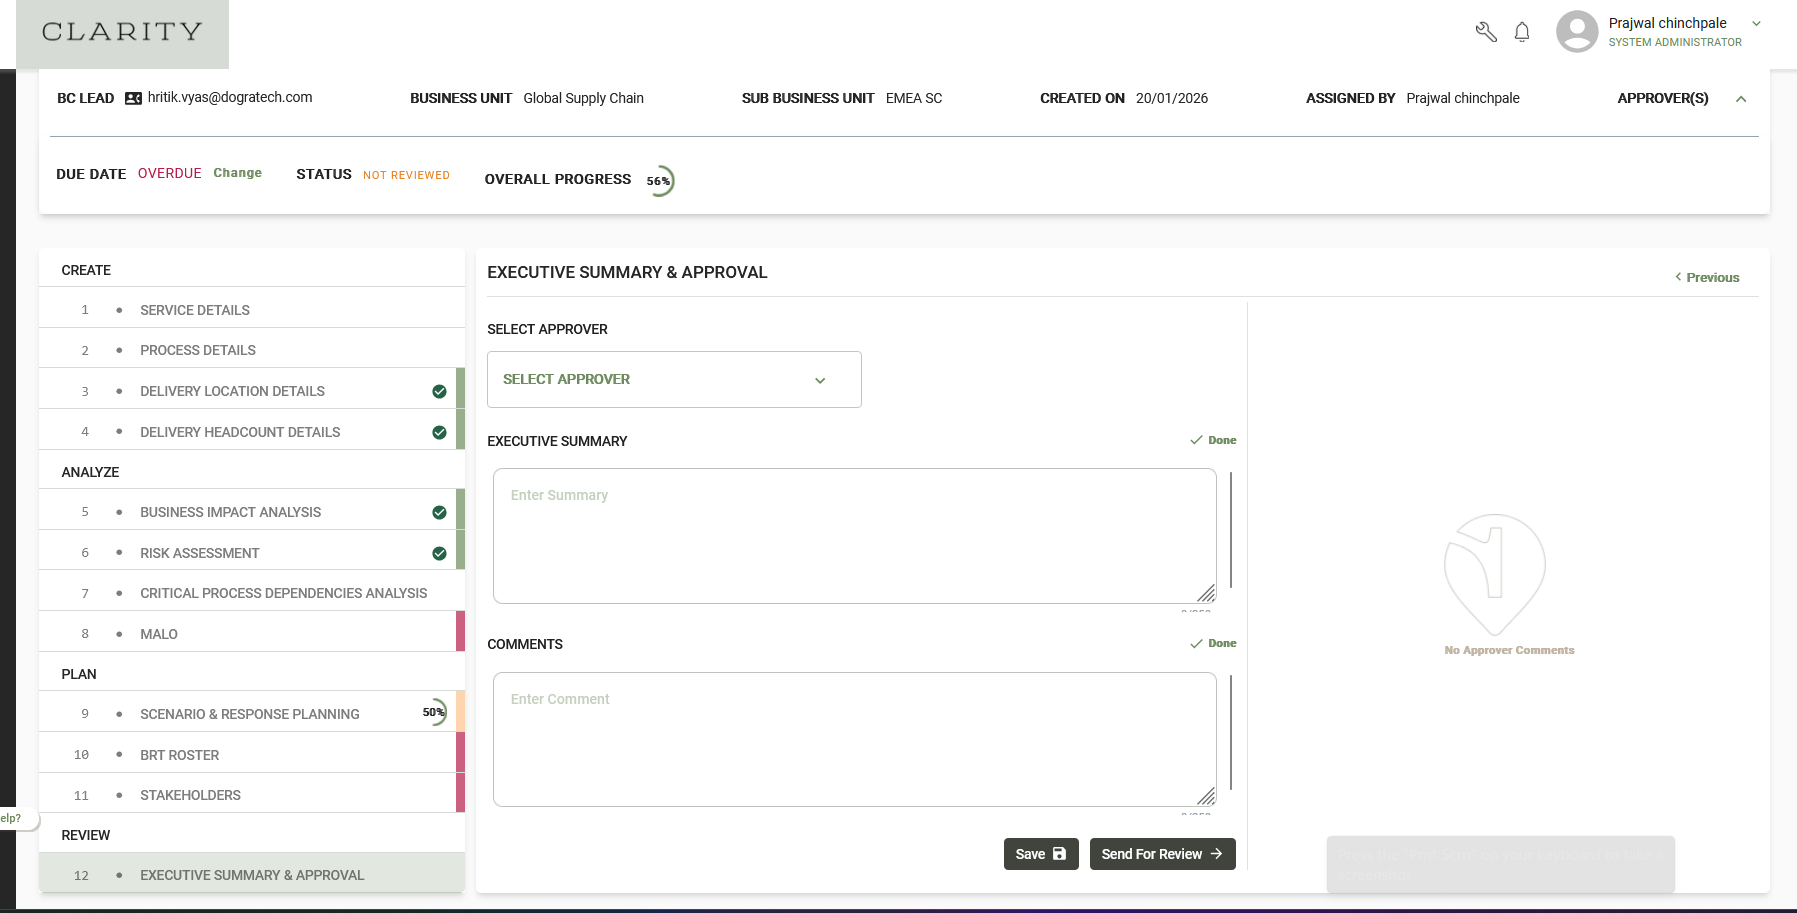Viewport: 1797px width, 913px height.
Task: Click the user avatar icon
Action: pos(1577,31)
